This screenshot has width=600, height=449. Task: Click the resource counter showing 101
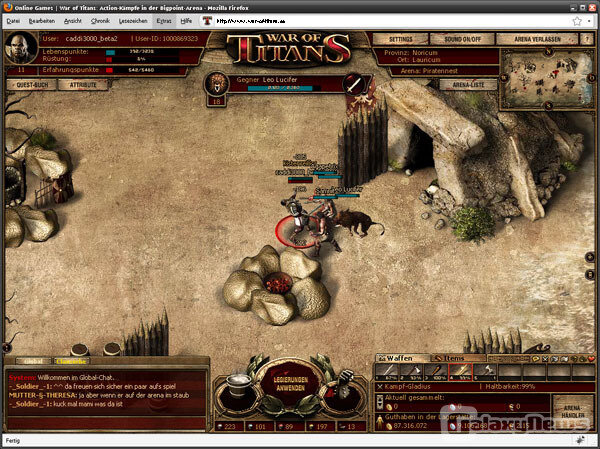pos(260,426)
